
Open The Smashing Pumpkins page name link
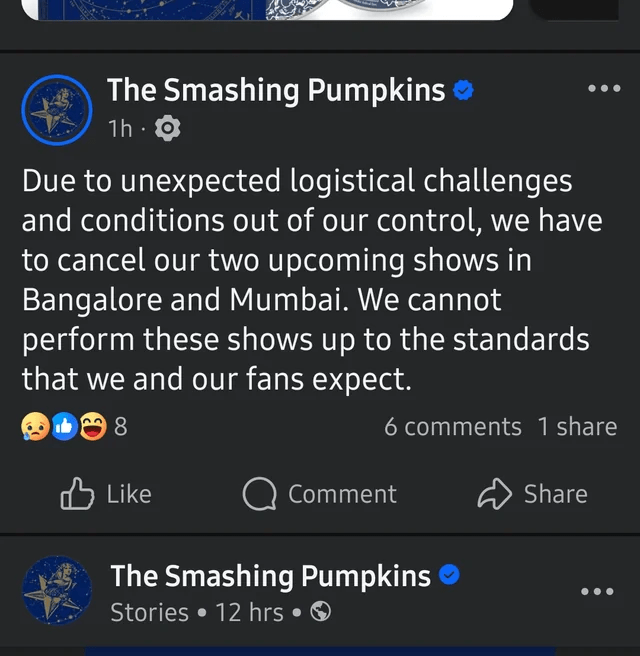click(276, 91)
